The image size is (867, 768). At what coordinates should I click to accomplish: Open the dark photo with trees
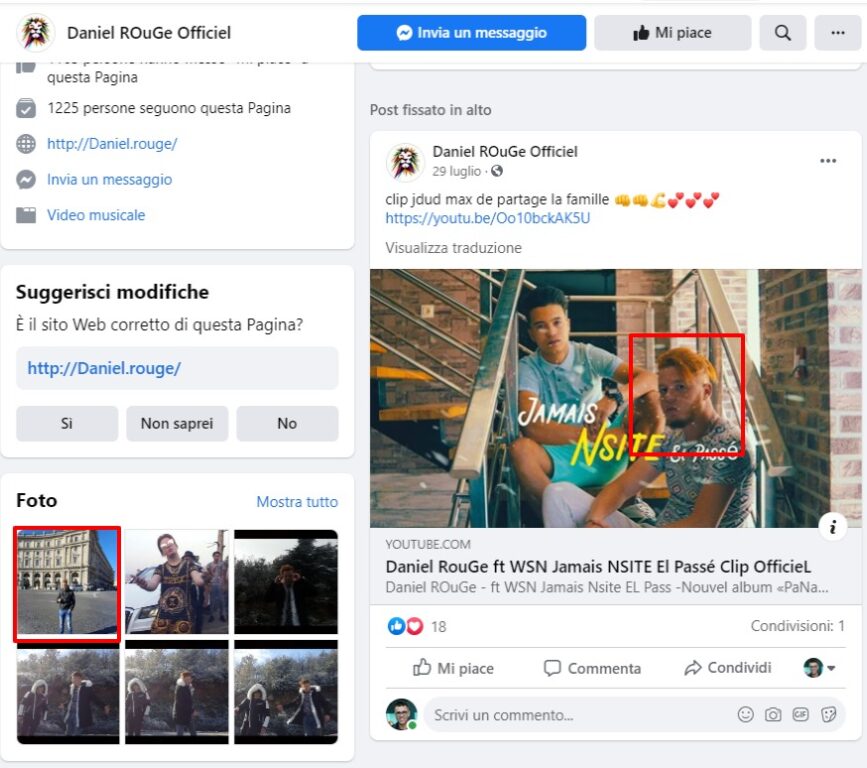pos(286,582)
